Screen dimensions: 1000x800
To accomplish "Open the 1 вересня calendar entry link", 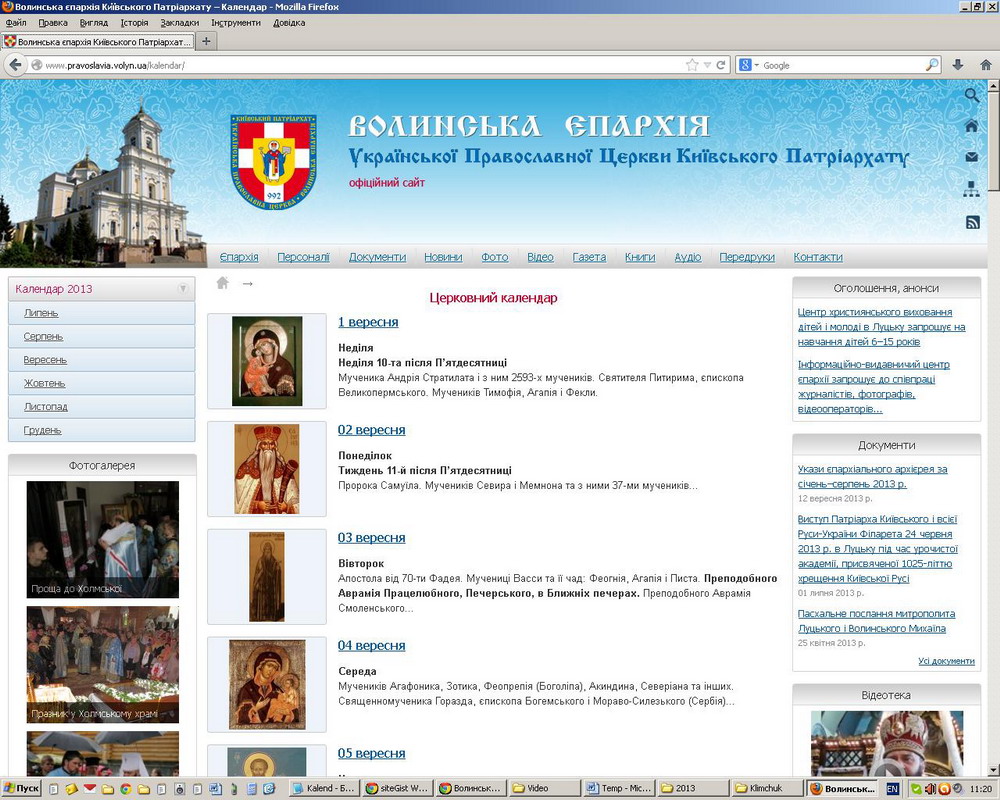I will click(x=368, y=322).
